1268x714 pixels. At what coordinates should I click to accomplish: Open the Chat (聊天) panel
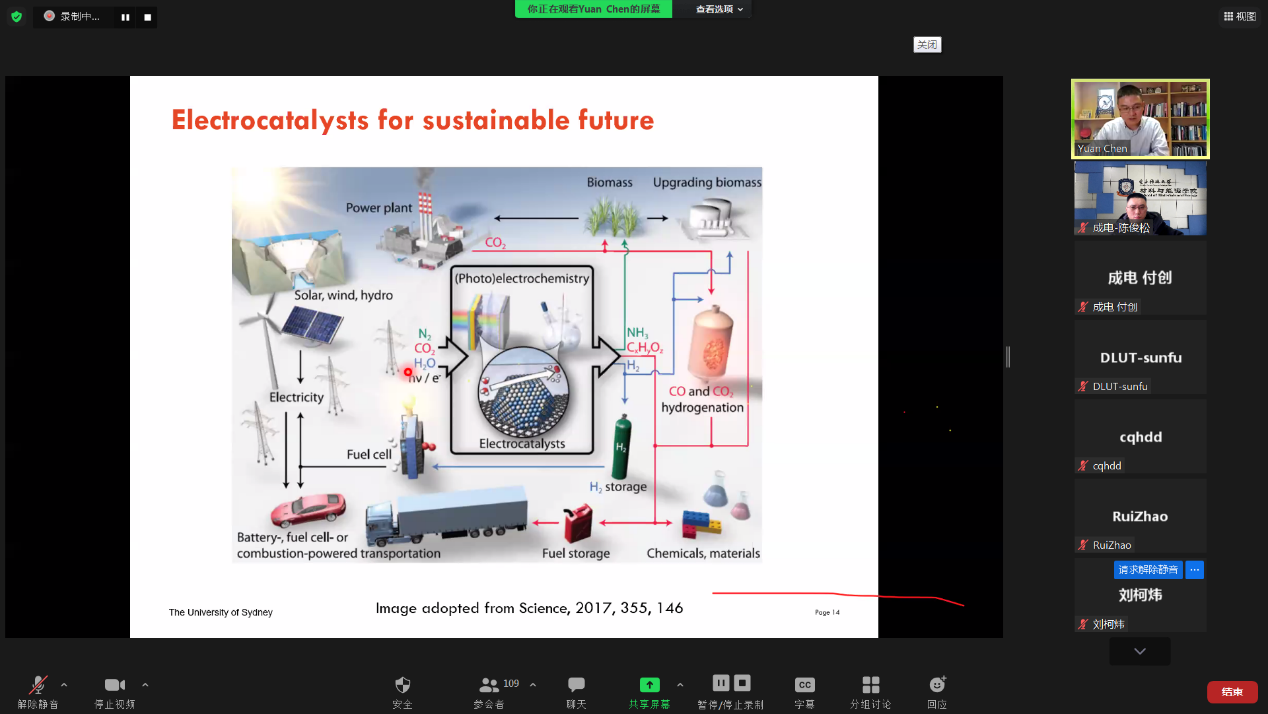pyautogui.click(x=576, y=685)
